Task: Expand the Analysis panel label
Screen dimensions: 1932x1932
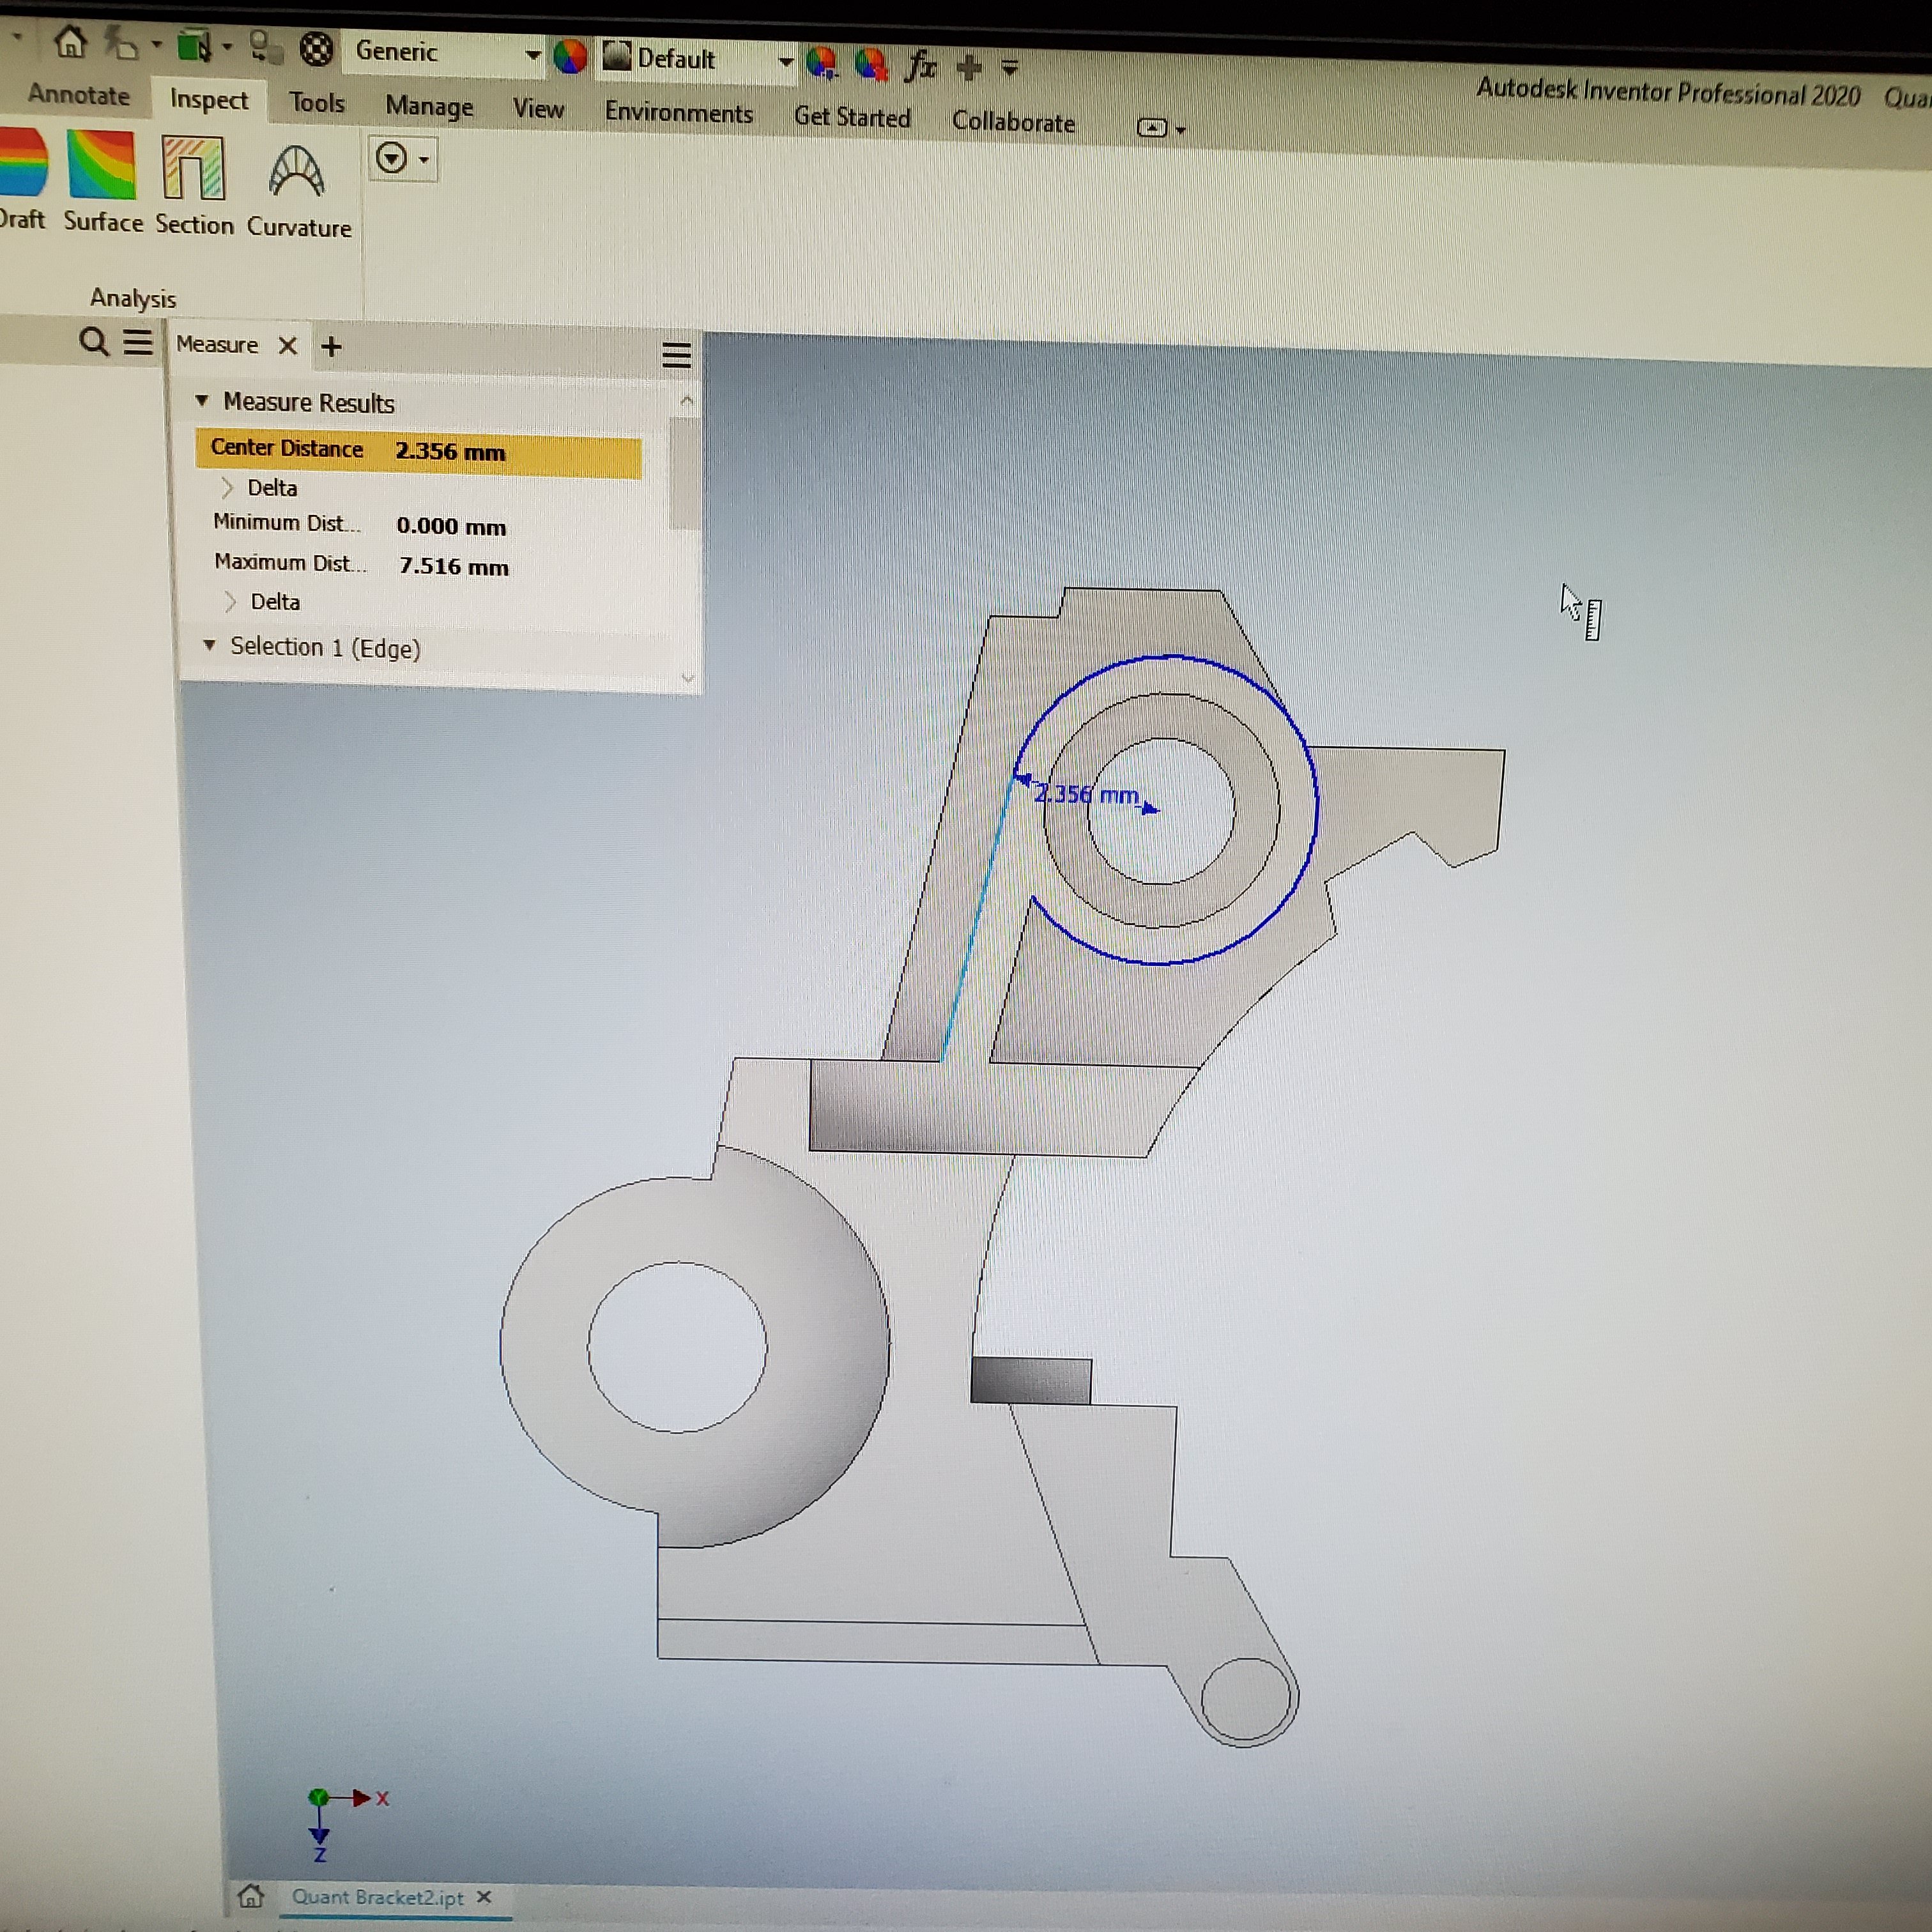Action: click(x=133, y=298)
